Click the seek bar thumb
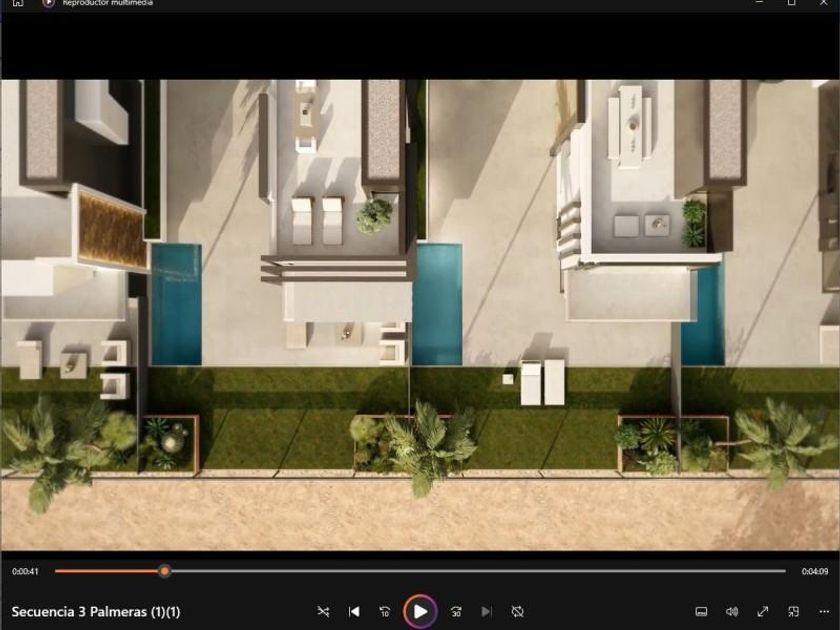 pyautogui.click(x=165, y=571)
